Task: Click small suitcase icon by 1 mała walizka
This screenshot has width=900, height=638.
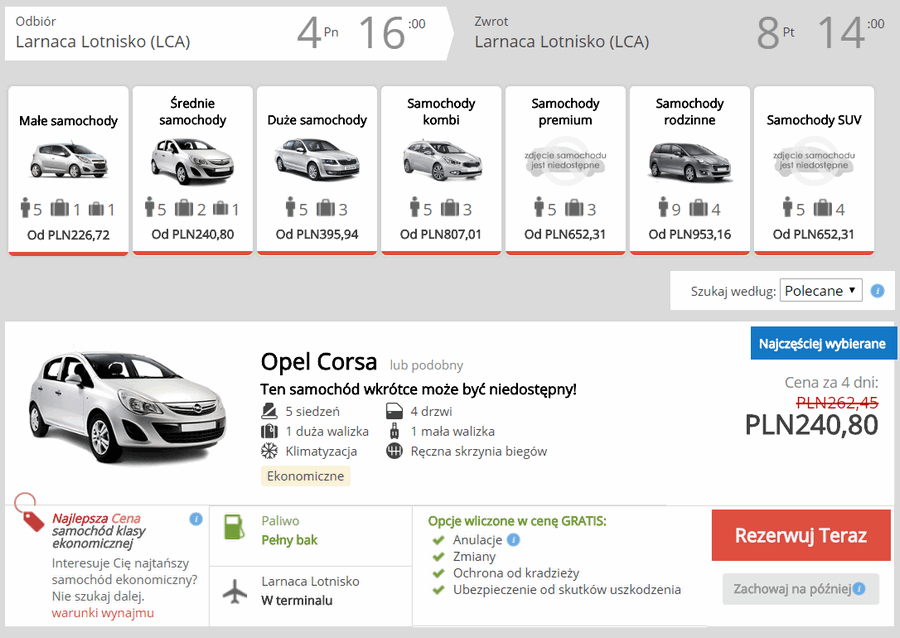Action: (394, 431)
